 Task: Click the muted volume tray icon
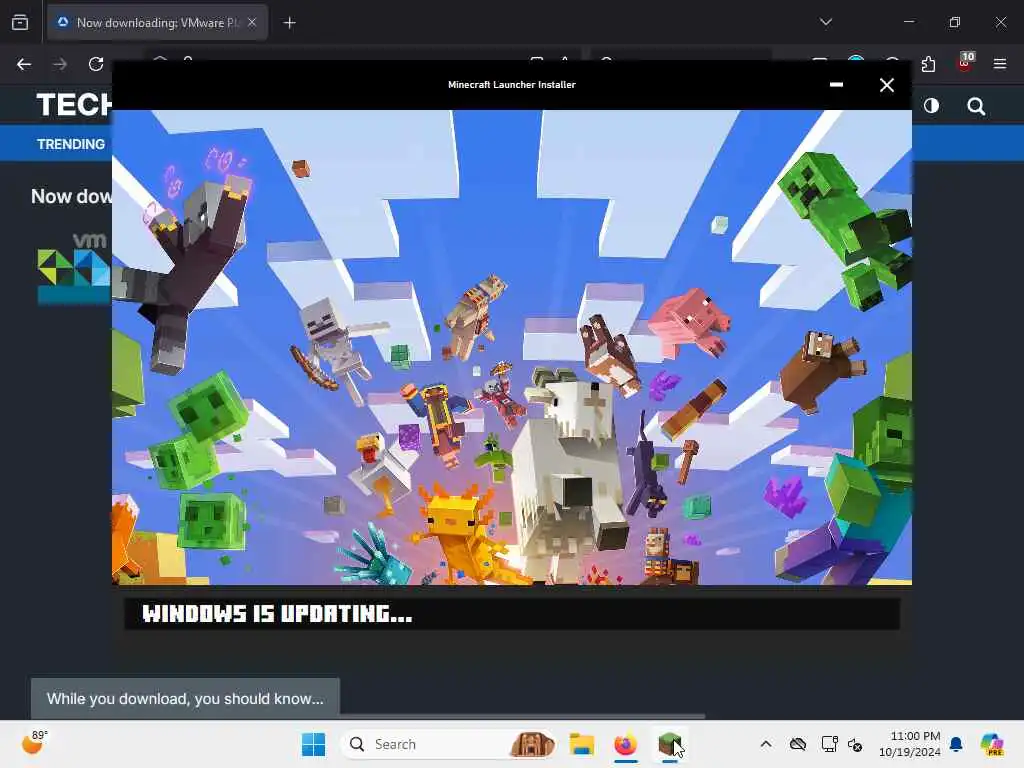[855, 744]
